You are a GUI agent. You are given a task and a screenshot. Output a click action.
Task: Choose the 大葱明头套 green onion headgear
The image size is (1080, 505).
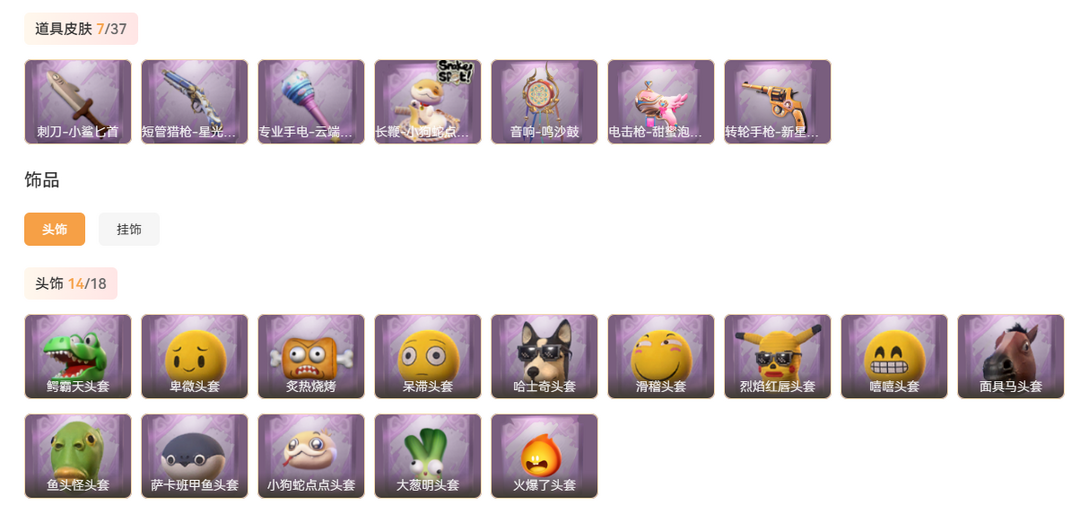tap(428, 456)
